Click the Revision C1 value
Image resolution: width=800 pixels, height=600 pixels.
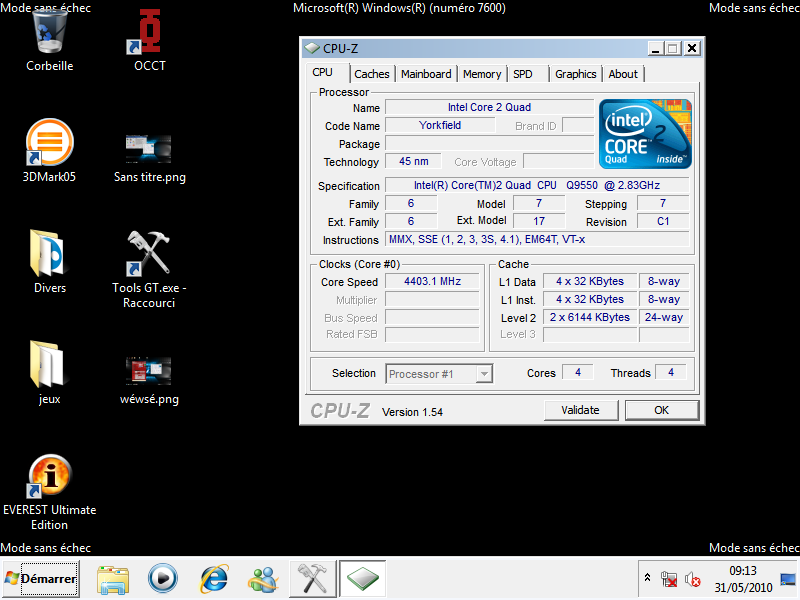[x=663, y=221]
